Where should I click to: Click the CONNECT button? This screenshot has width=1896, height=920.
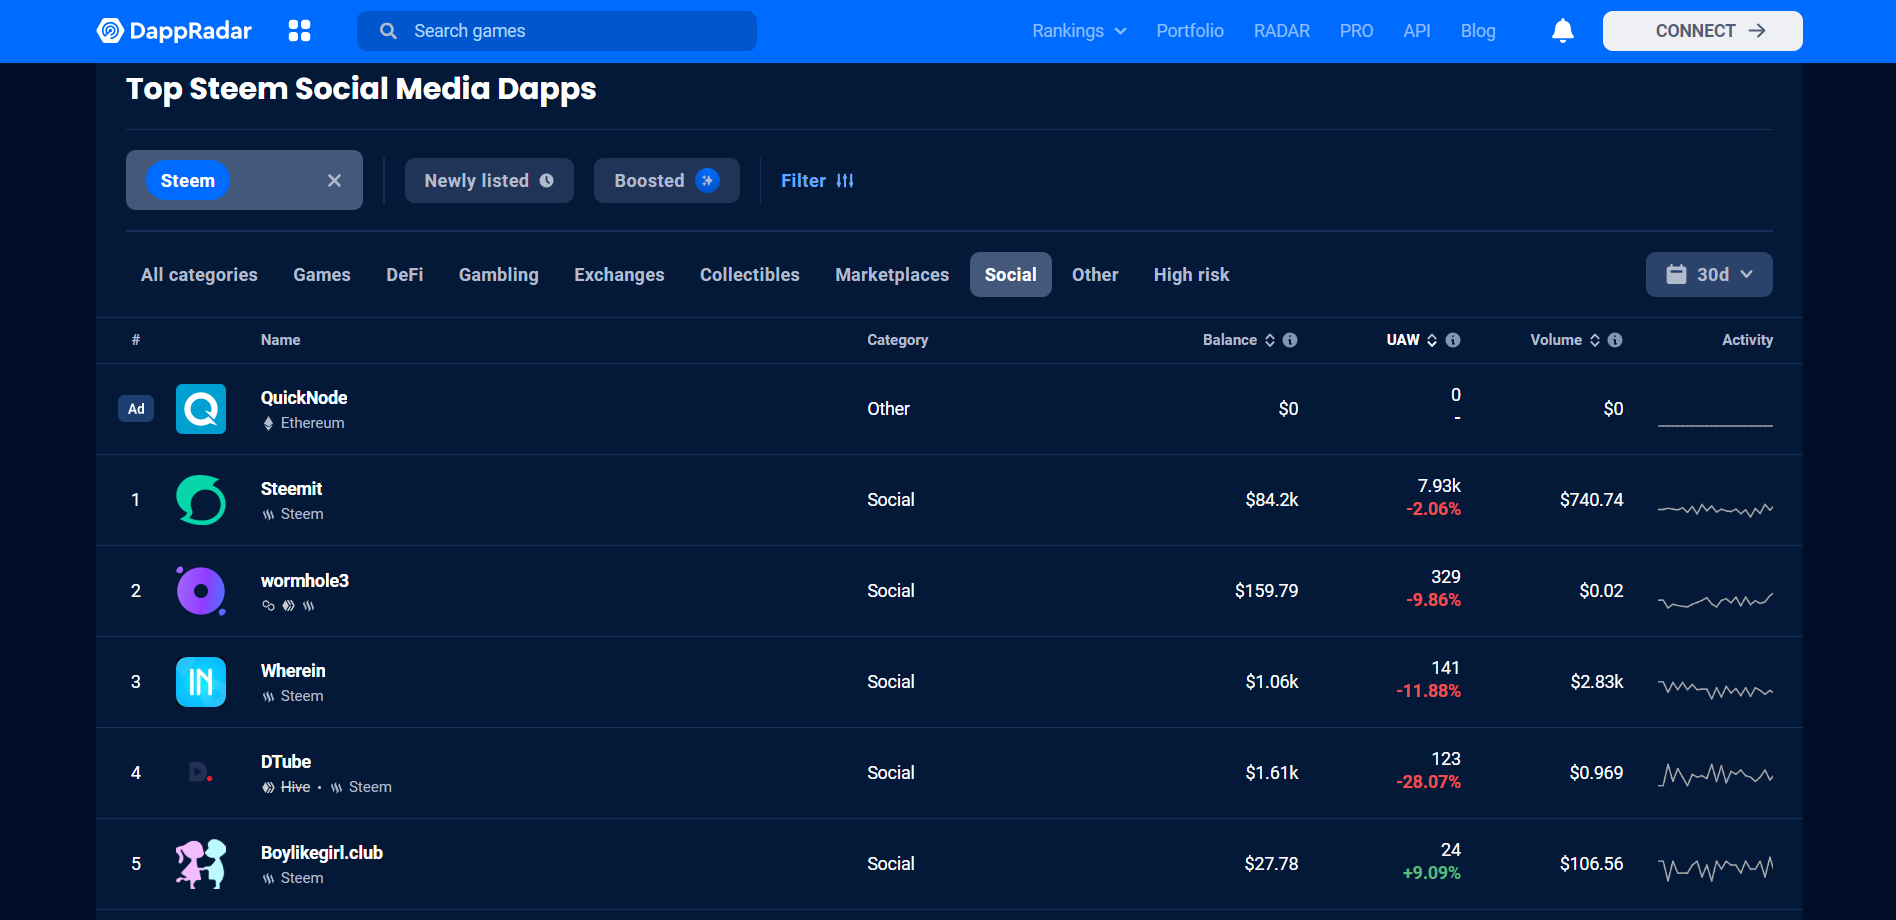pyautogui.click(x=1703, y=31)
